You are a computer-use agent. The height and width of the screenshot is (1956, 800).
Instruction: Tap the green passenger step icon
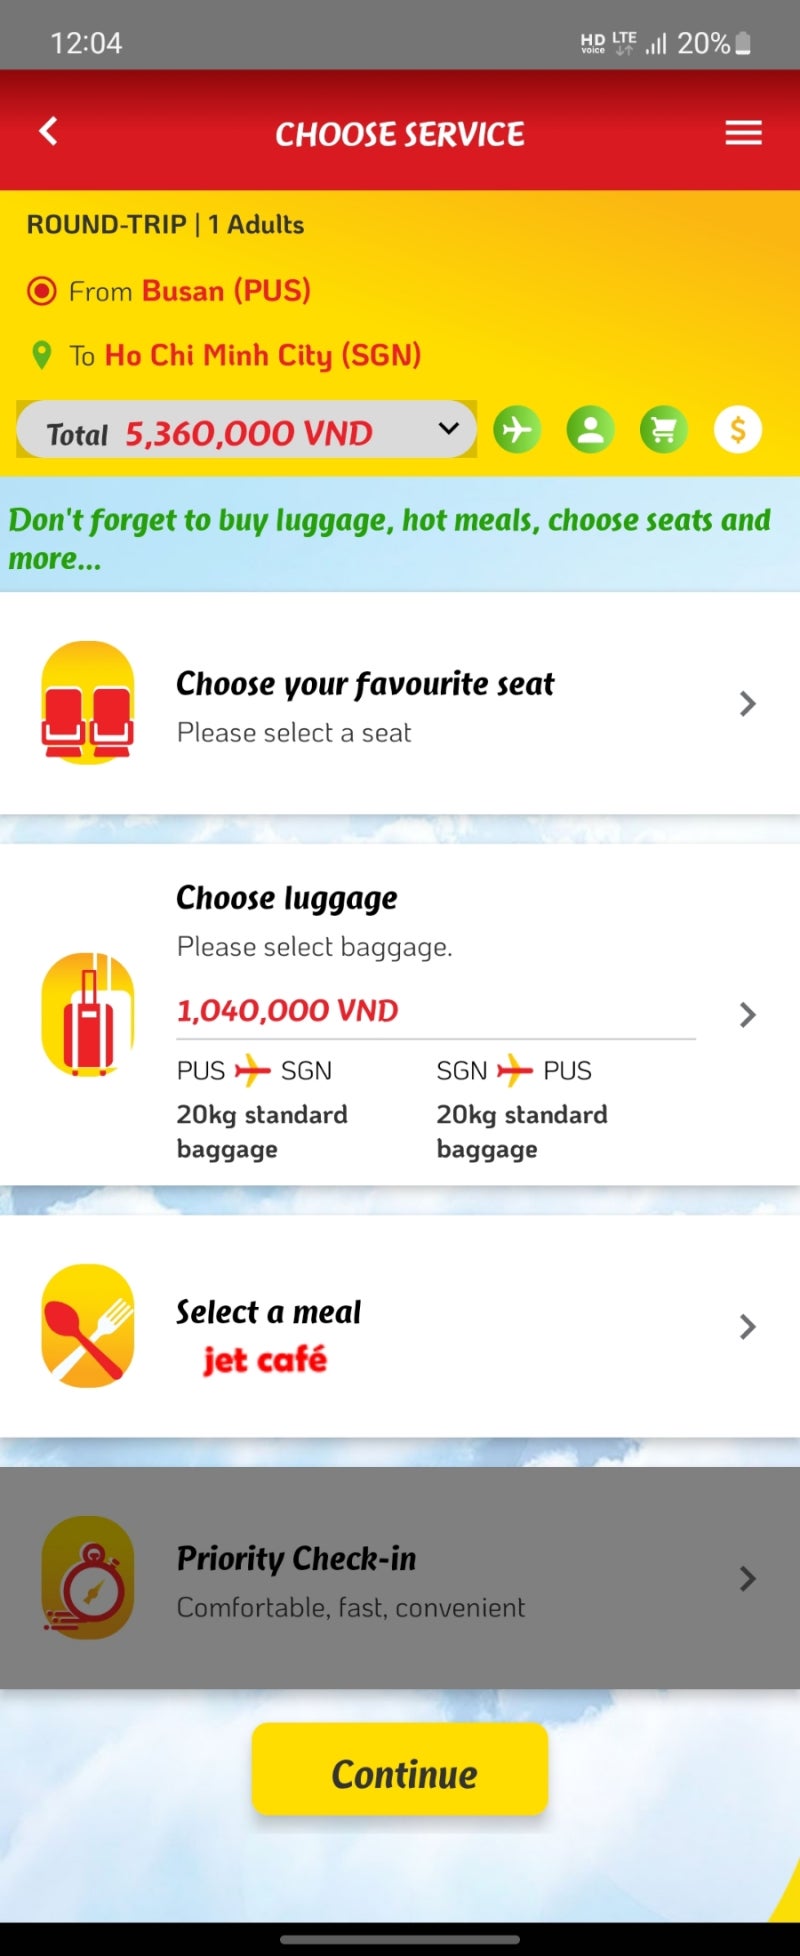[x=591, y=430]
